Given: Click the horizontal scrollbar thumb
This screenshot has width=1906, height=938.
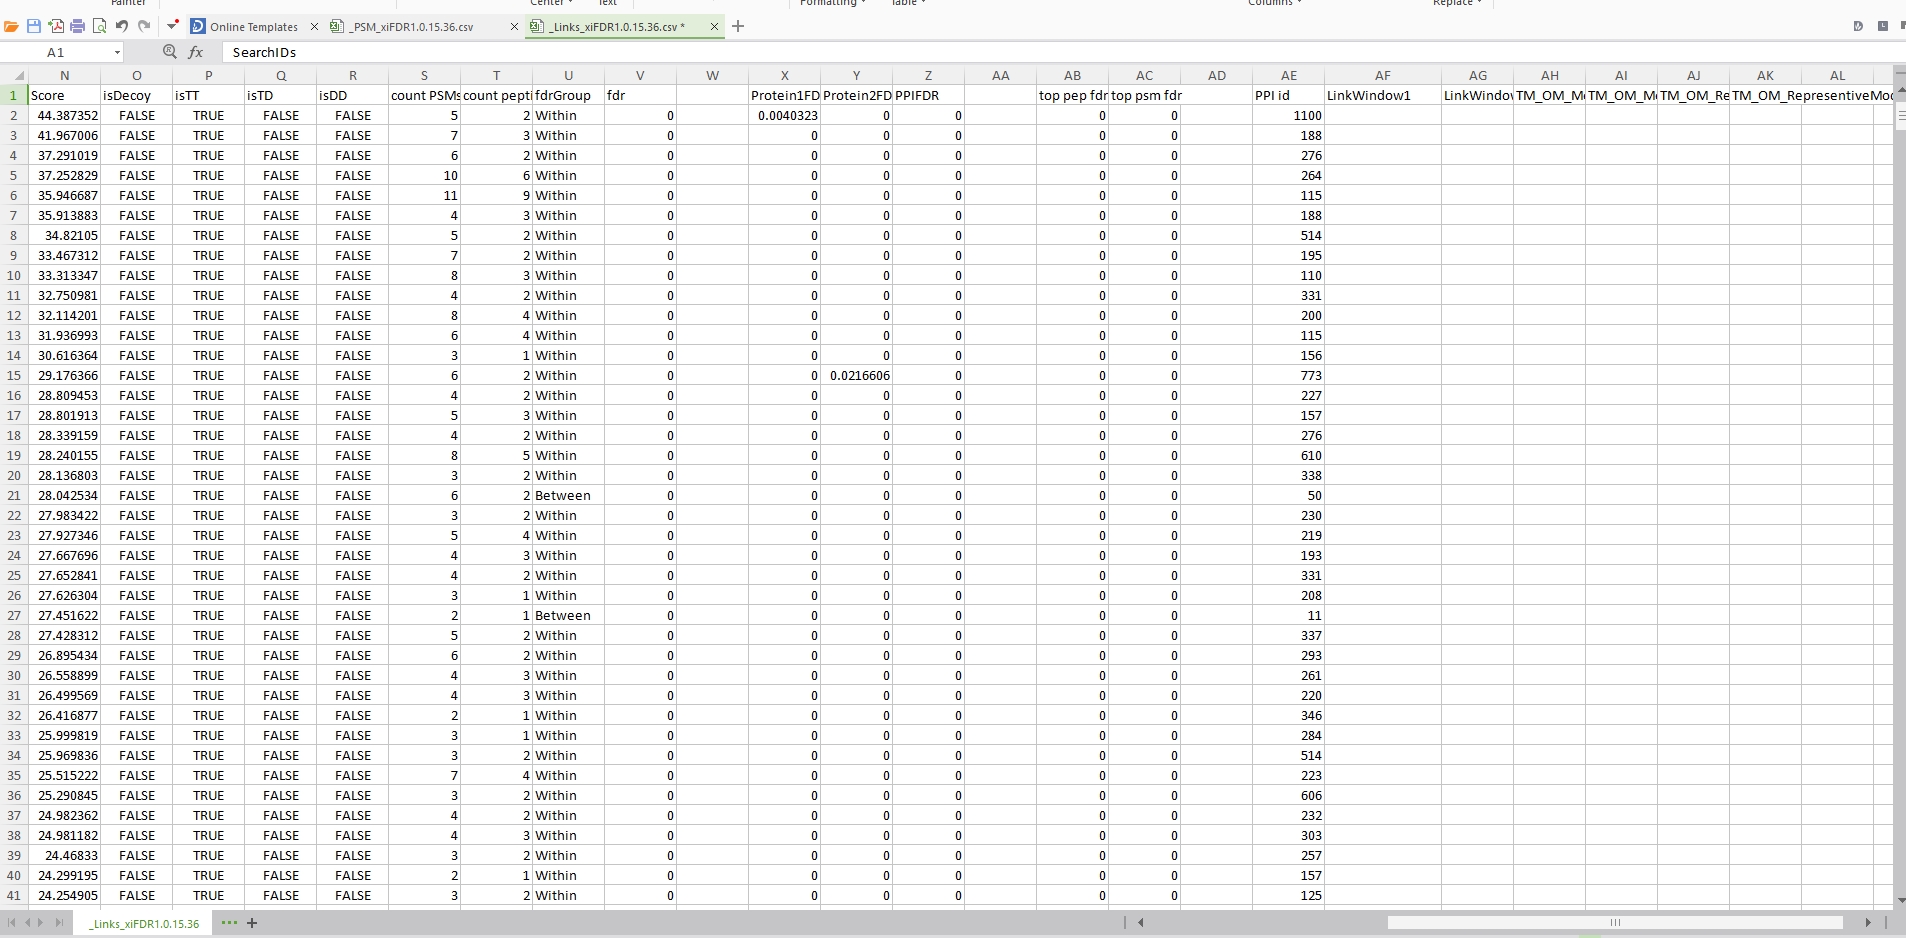Looking at the screenshot, I should coord(1615,923).
